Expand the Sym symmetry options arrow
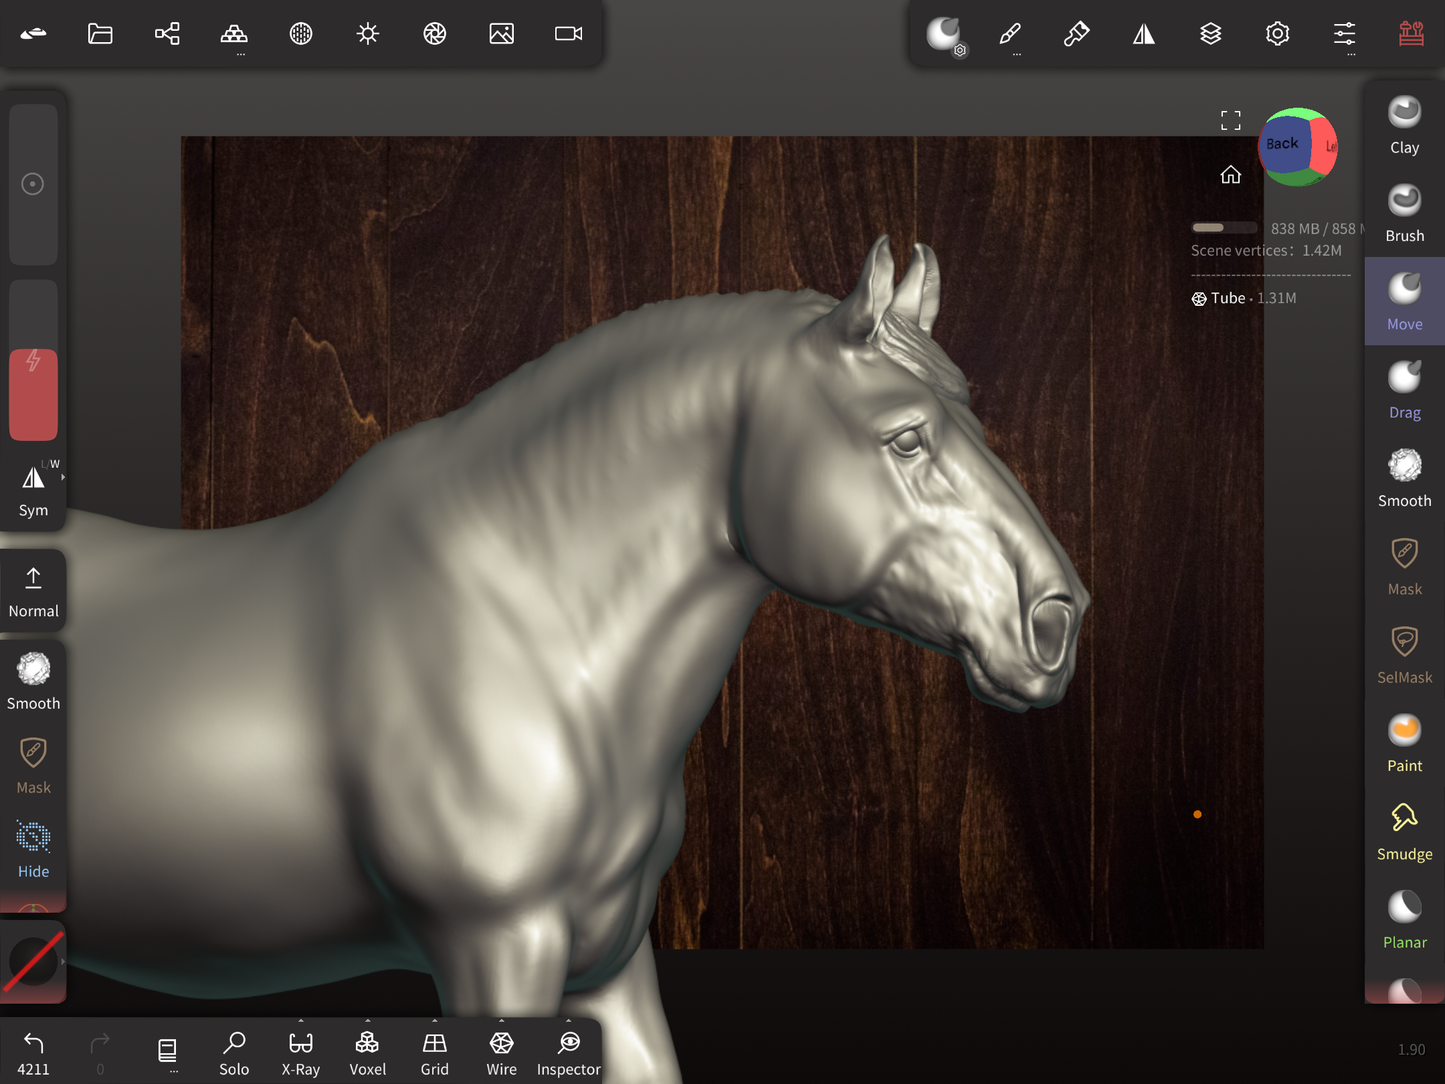 (63, 478)
